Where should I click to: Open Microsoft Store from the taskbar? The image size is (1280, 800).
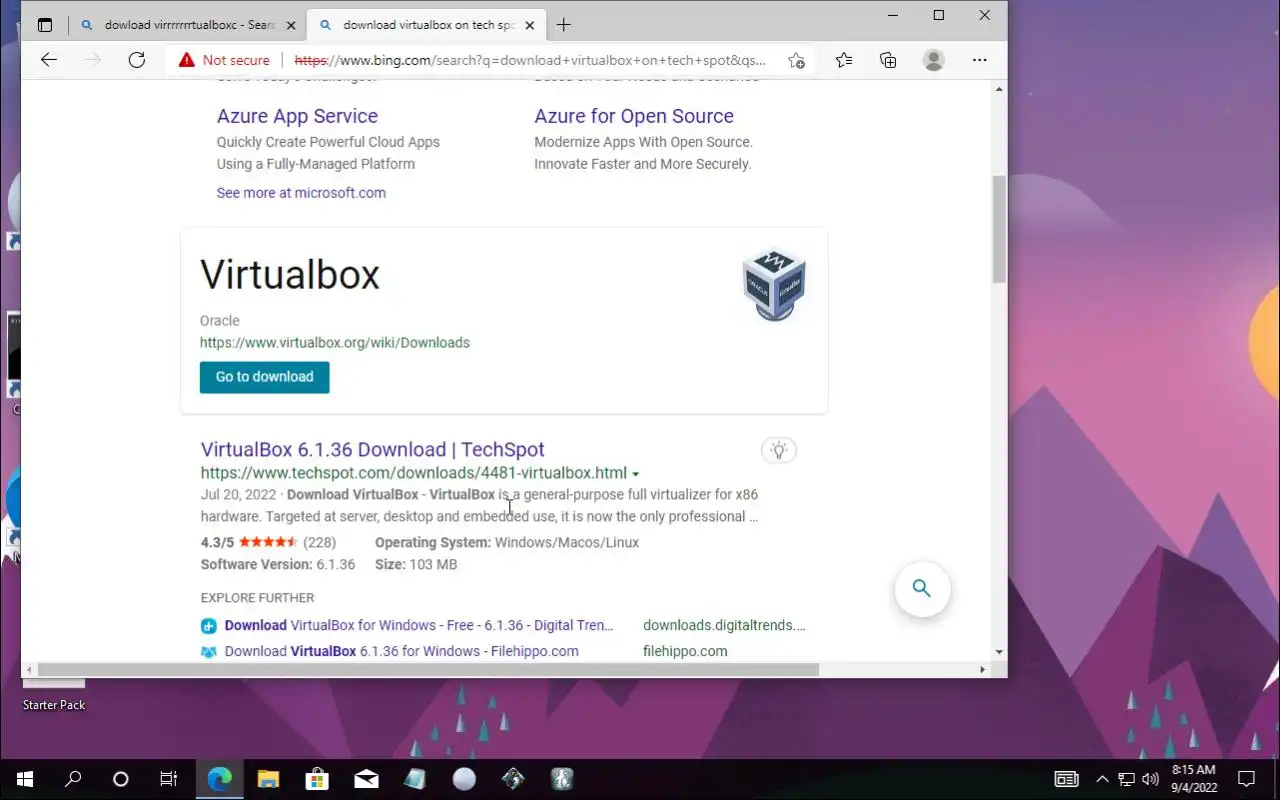point(317,779)
